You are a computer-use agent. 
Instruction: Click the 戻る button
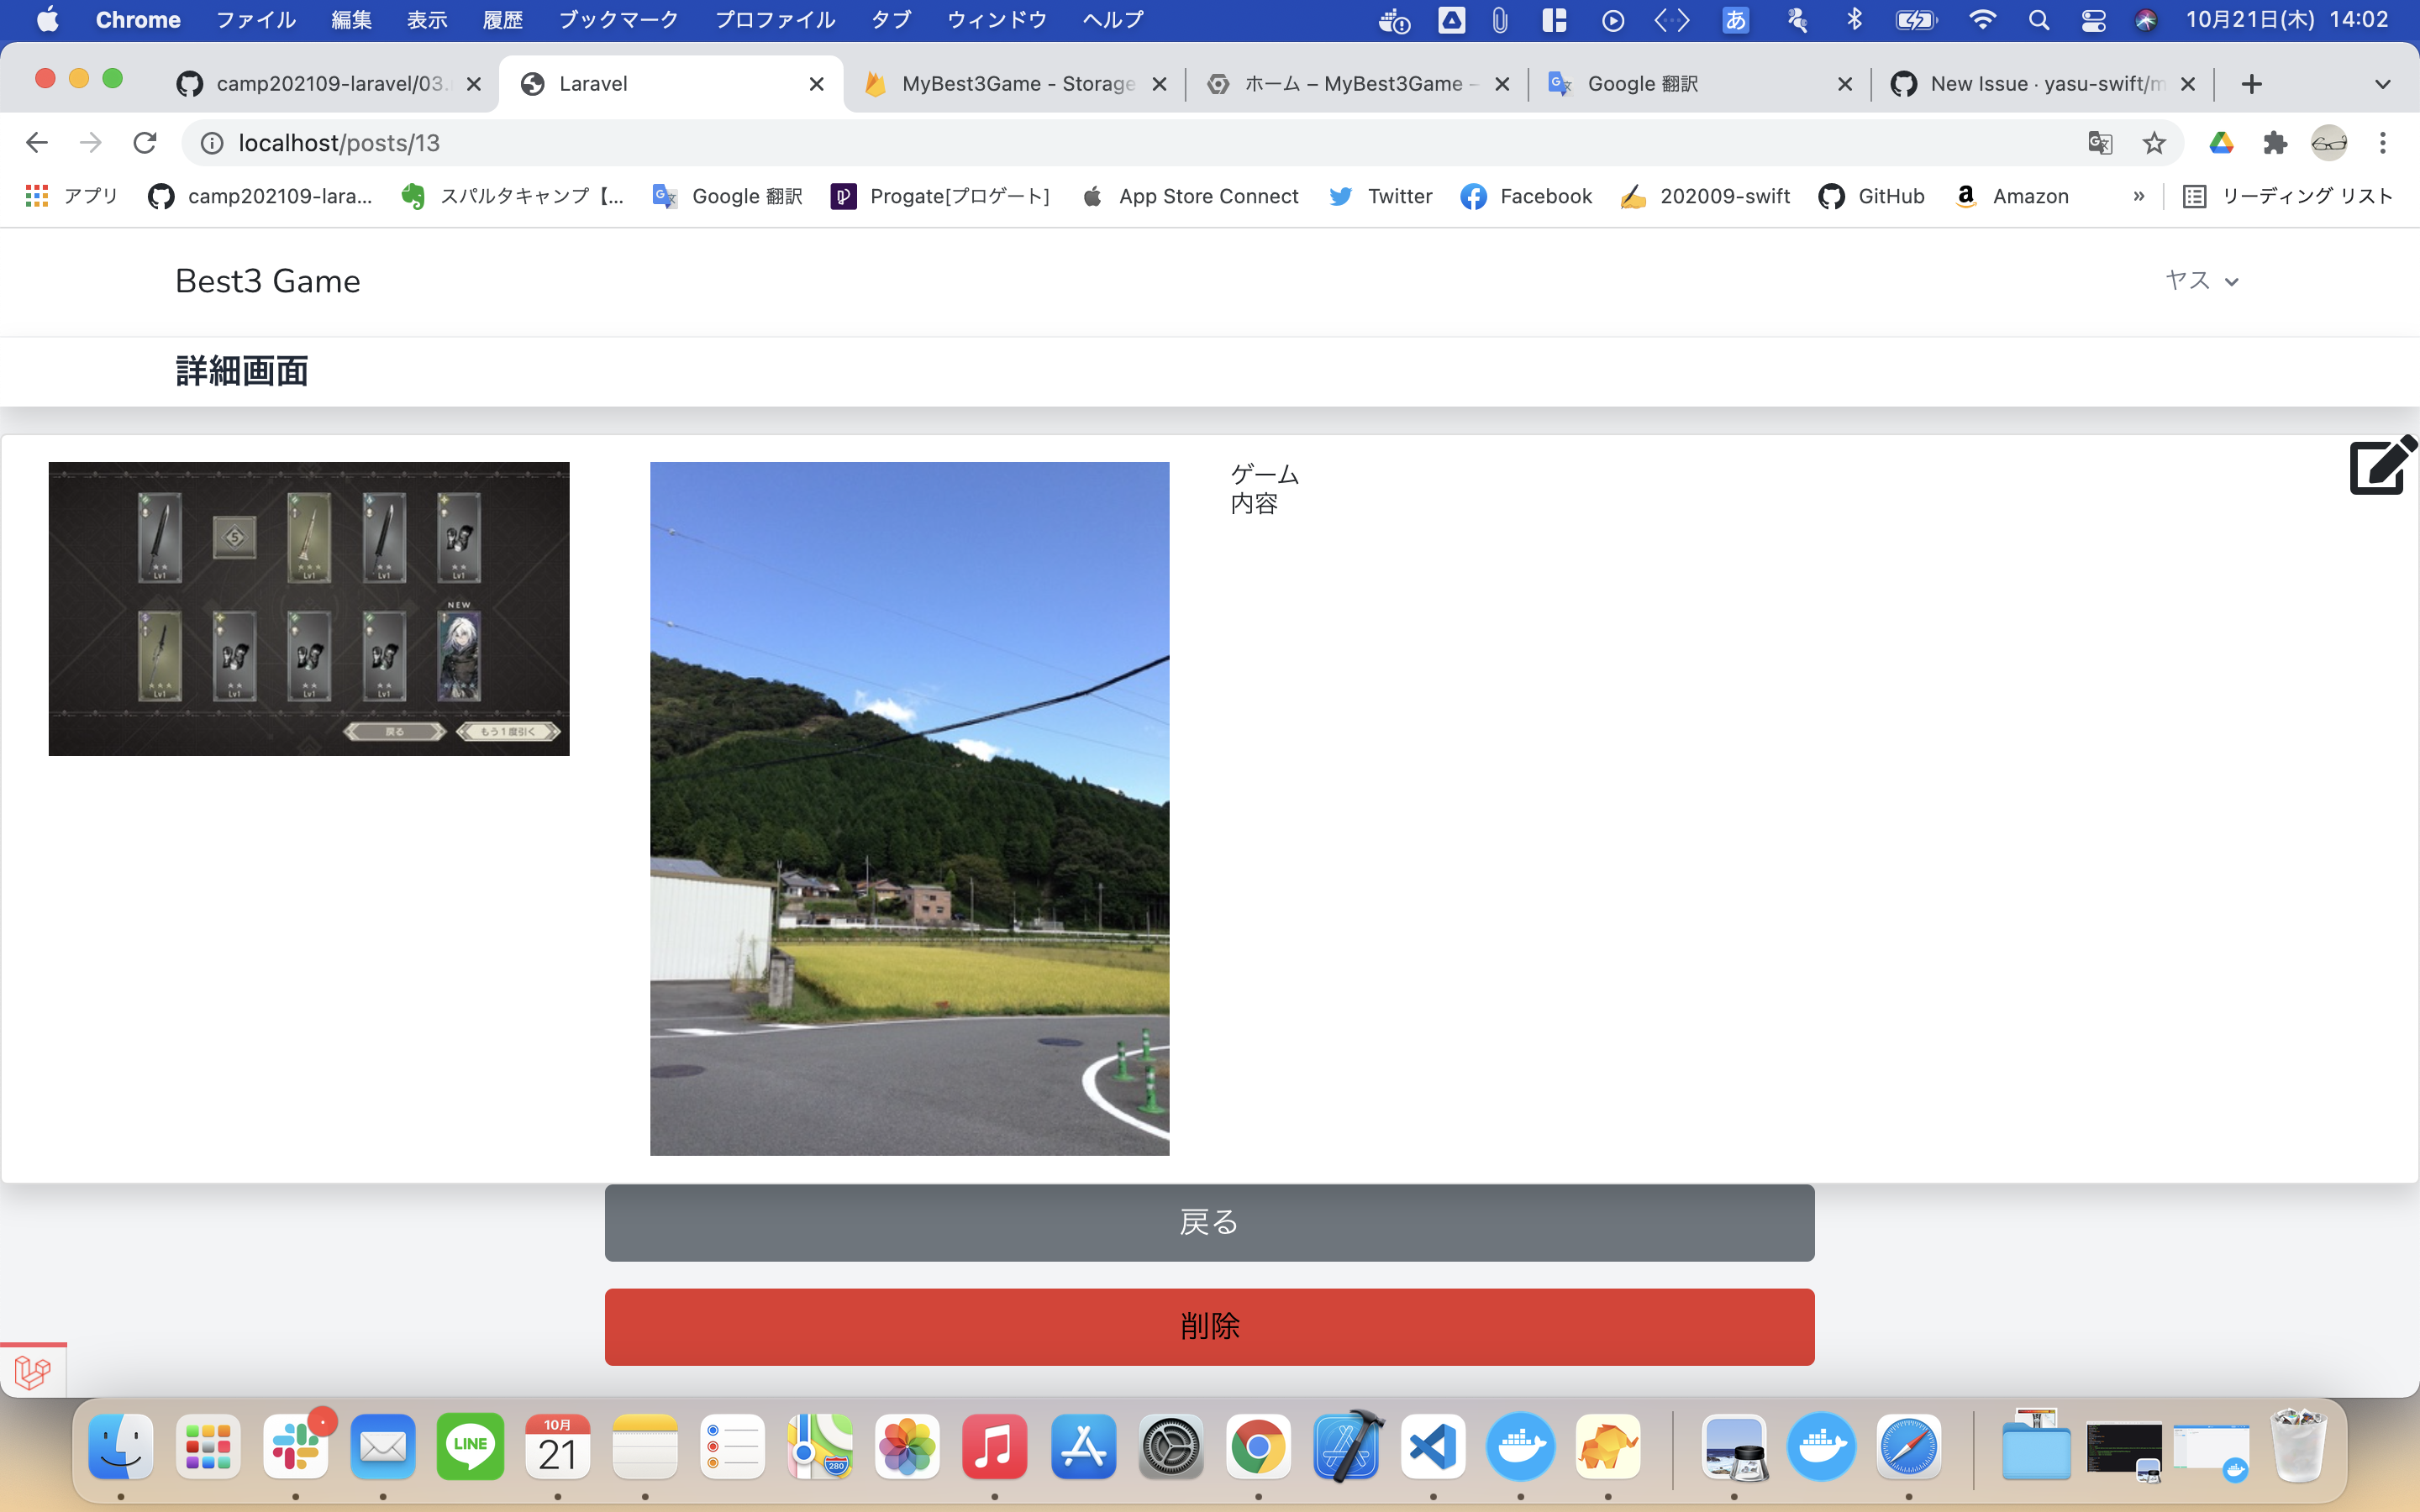1209,1222
